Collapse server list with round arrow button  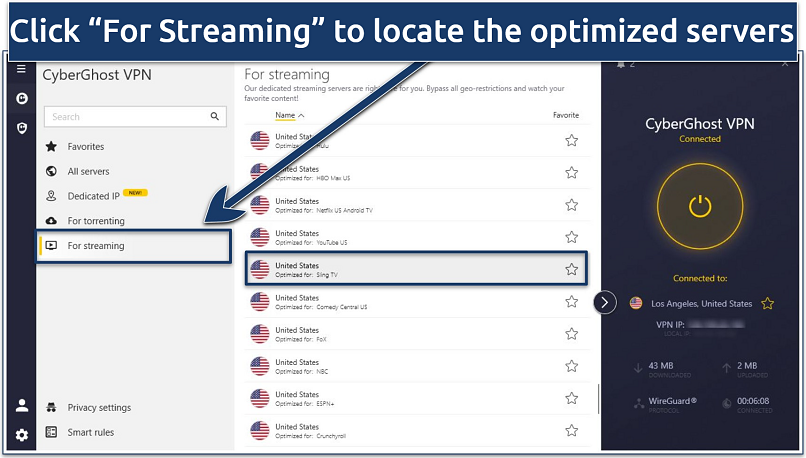(604, 302)
